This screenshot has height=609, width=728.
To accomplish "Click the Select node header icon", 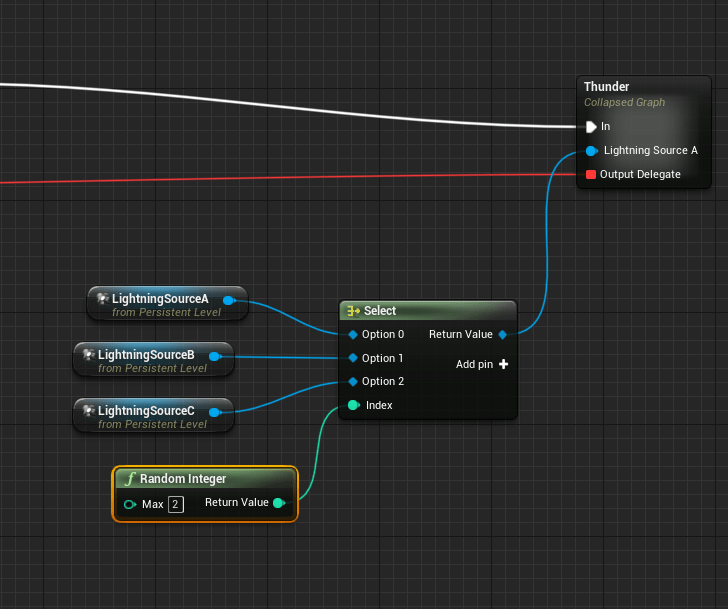I will pos(352,311).
